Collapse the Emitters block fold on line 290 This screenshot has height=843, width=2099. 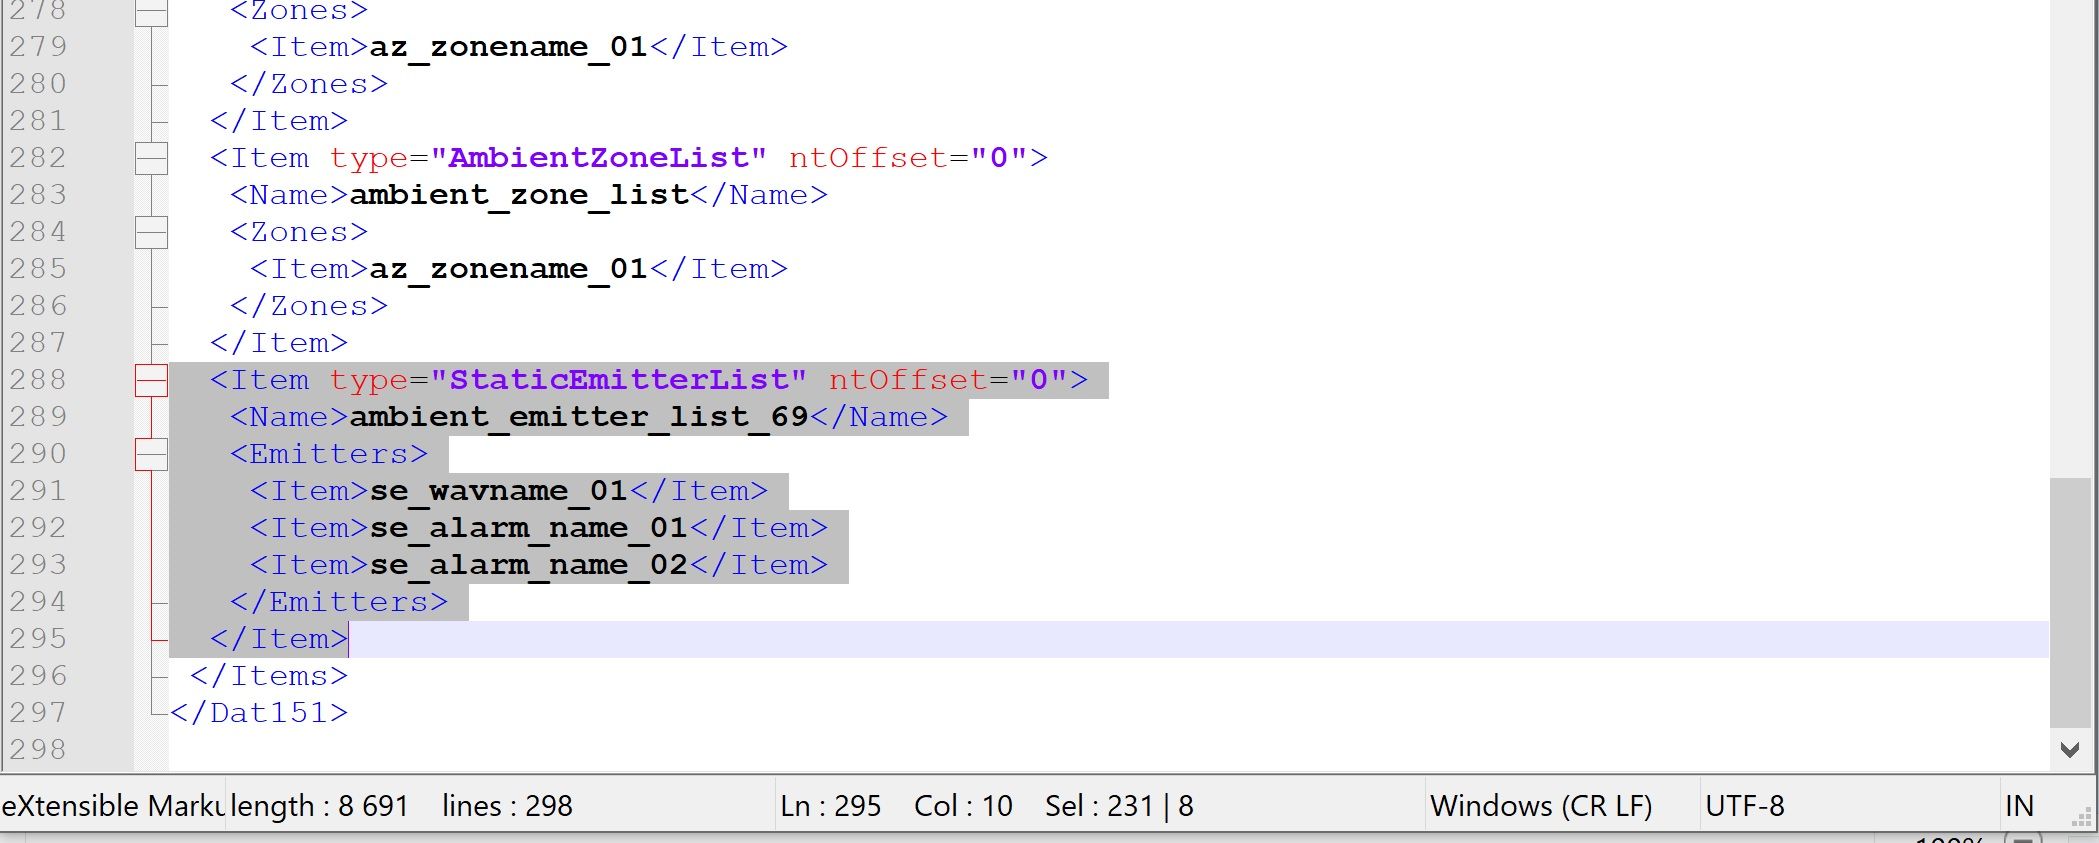(151, 454)
